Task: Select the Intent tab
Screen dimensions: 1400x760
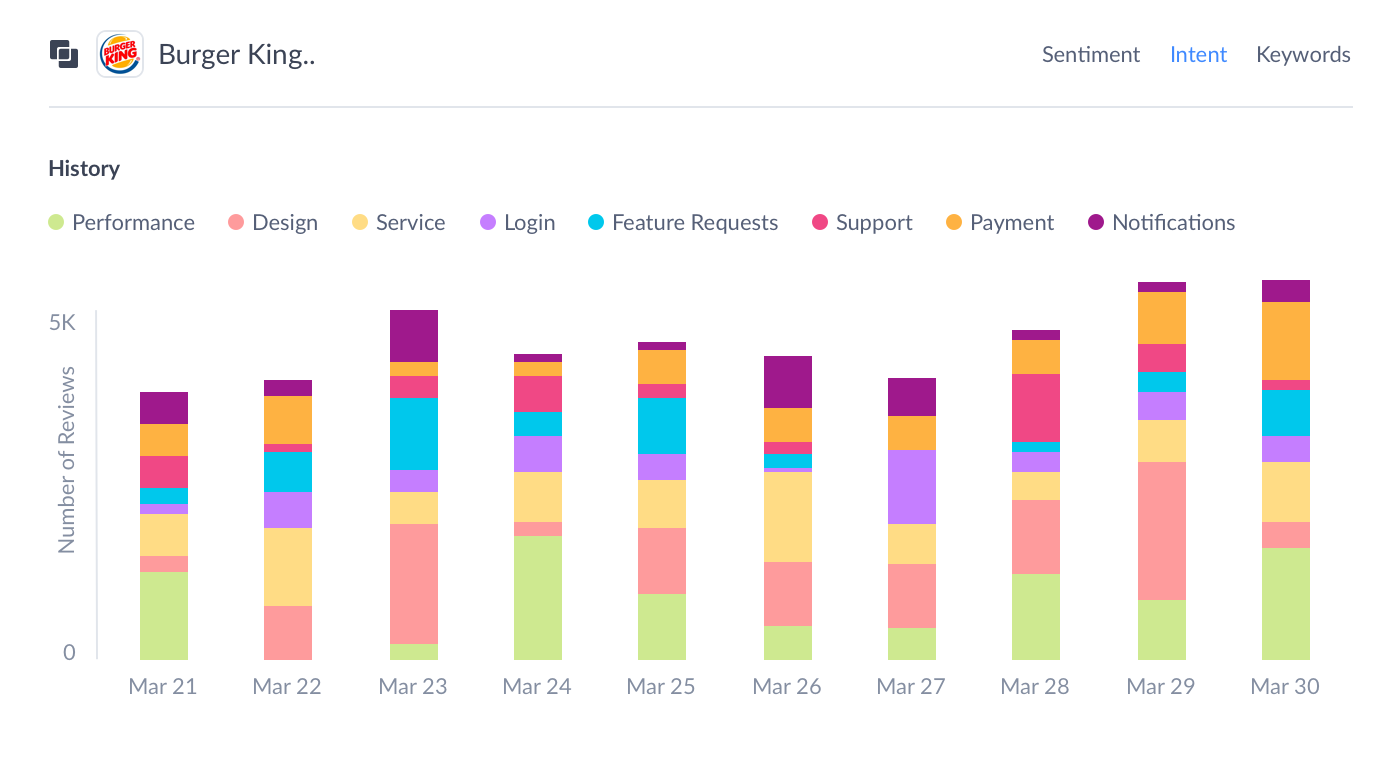Action: tap(1198, 55)
